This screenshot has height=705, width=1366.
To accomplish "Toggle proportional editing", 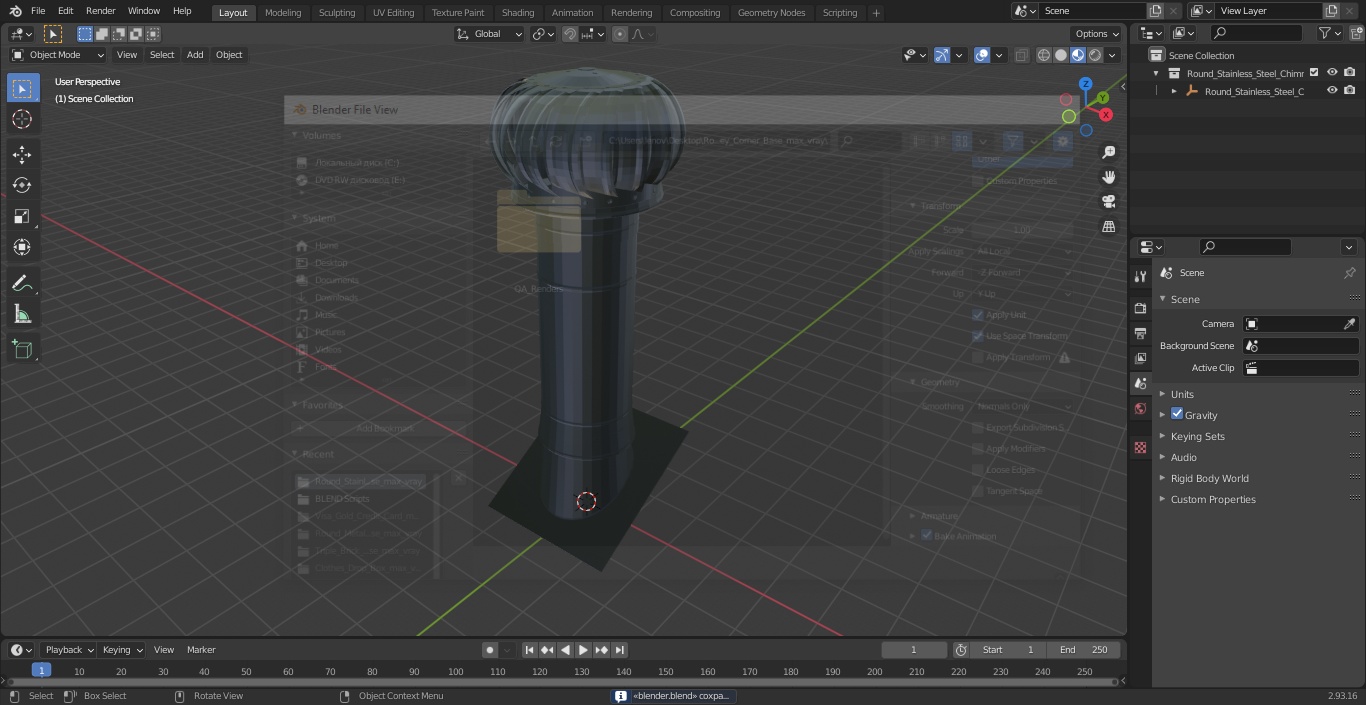I will pyautogui.click(x=620, y=34).
